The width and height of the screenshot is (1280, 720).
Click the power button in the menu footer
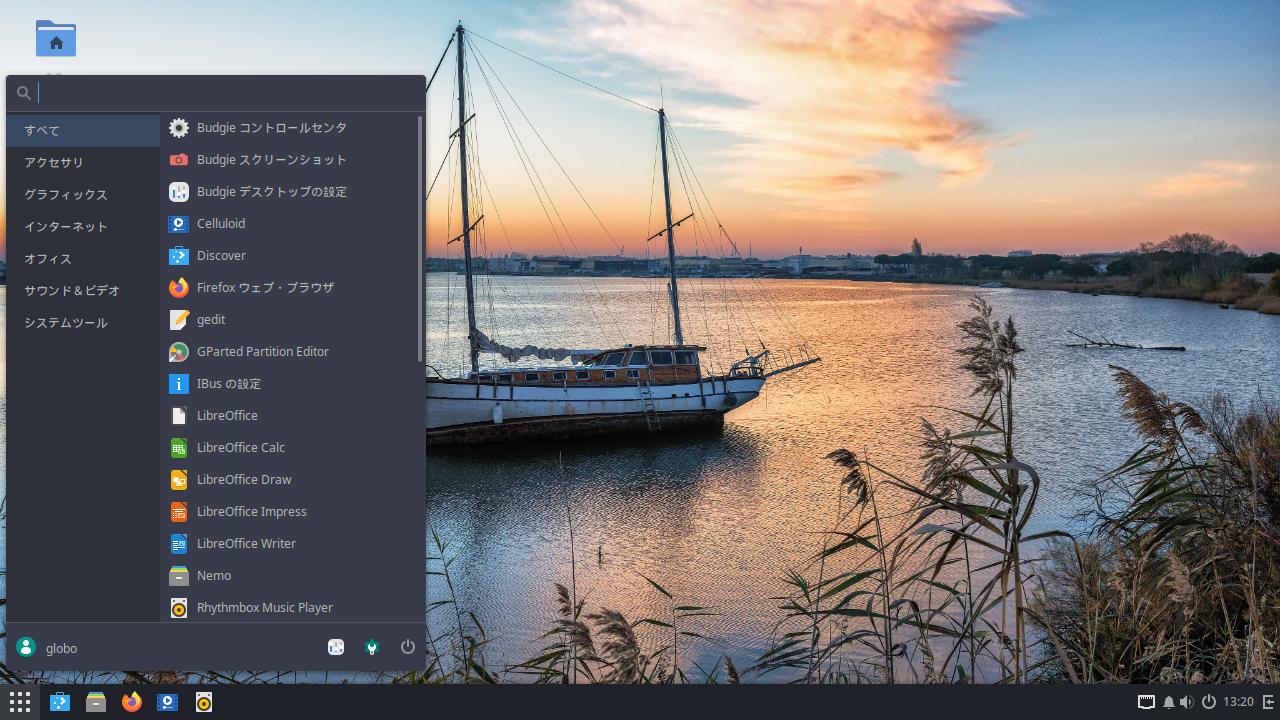407,647
